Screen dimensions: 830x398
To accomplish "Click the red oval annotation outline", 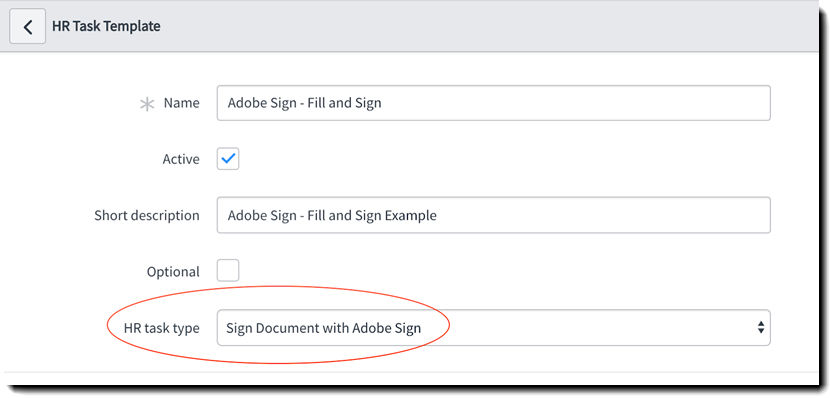I will tap(278, 287).
